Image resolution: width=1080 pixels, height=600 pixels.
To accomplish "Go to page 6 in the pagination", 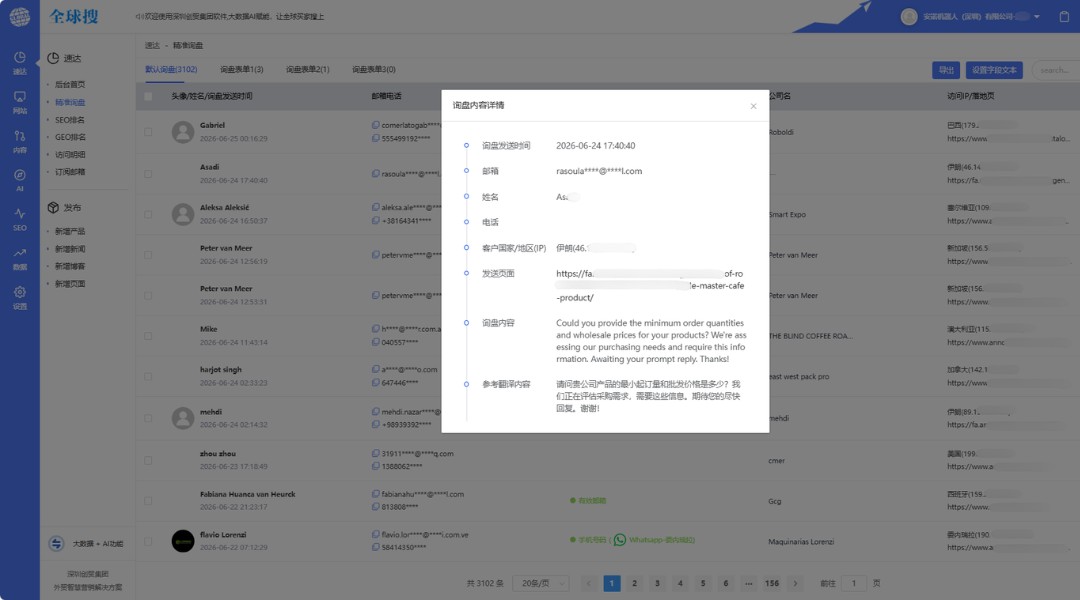I will click(725, 583).
